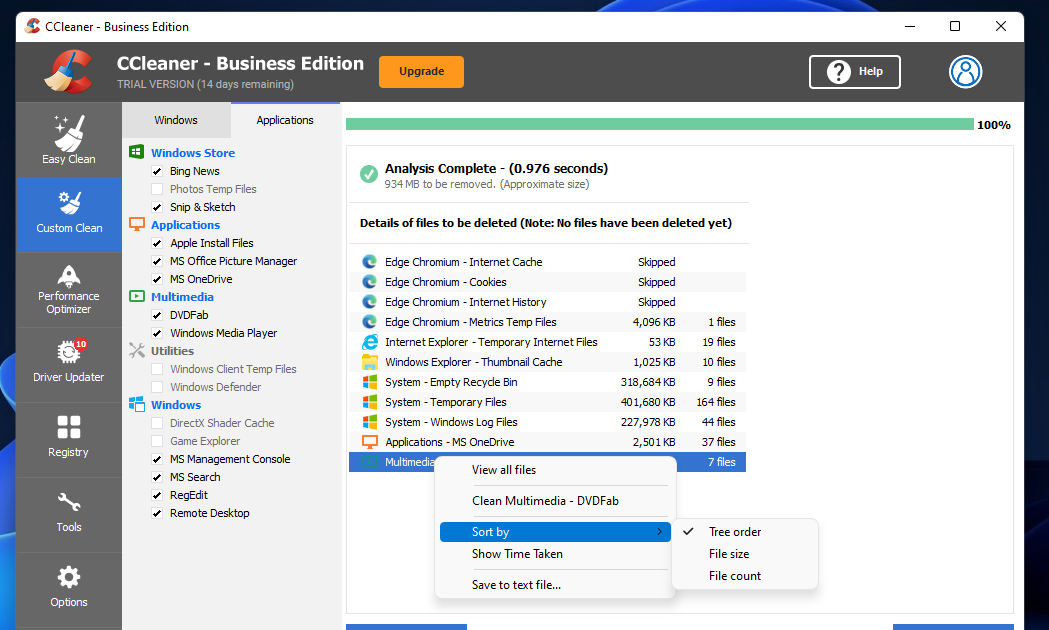Toggle the RegEdit checkbox
This screenshot has height=630, width=1049.
157,496
